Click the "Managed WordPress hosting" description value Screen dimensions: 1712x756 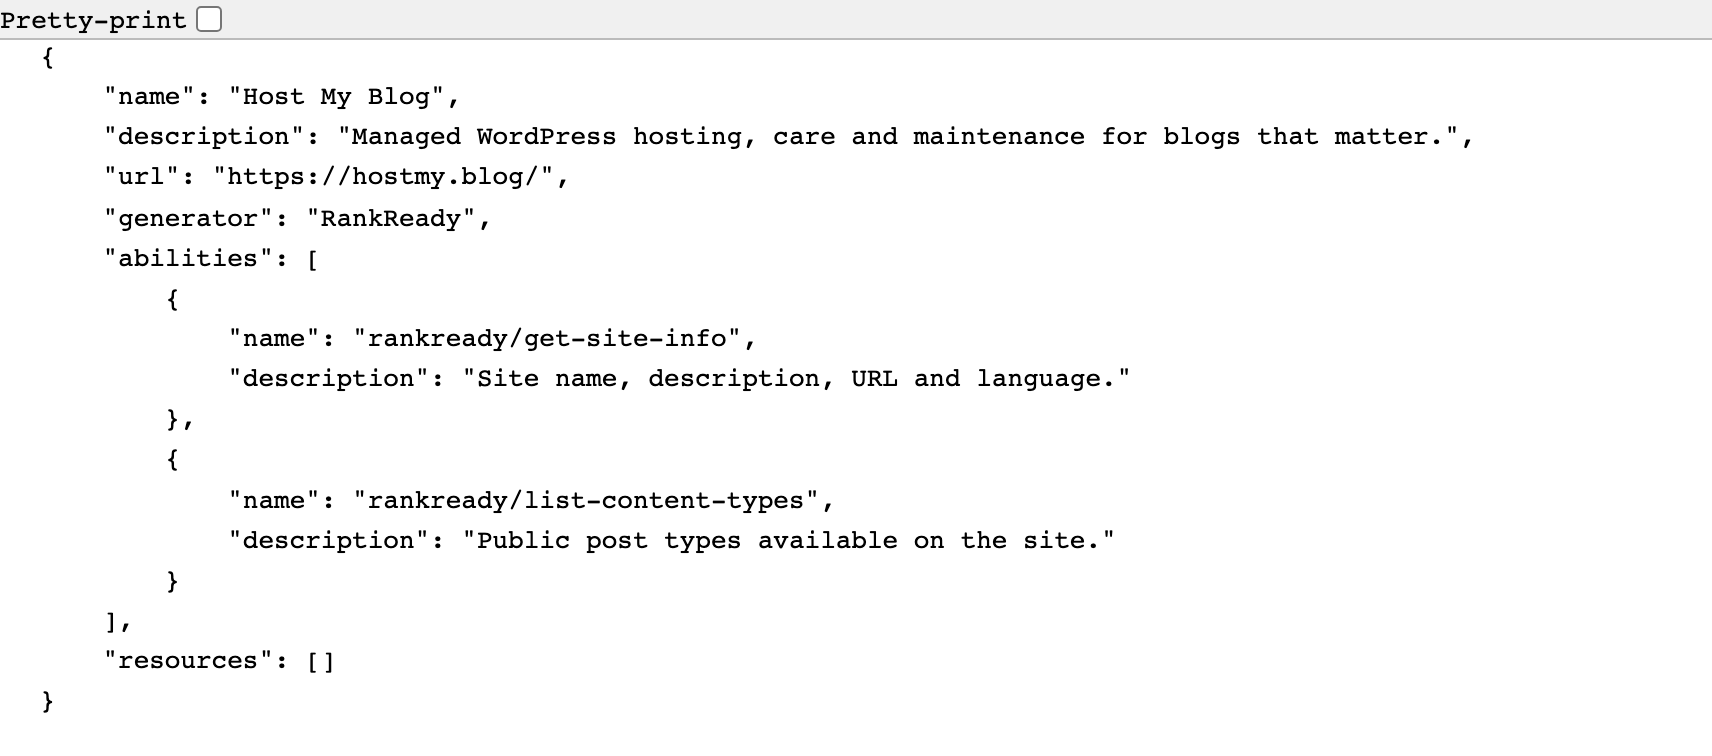pyautogui.click(x=898, y=137)
